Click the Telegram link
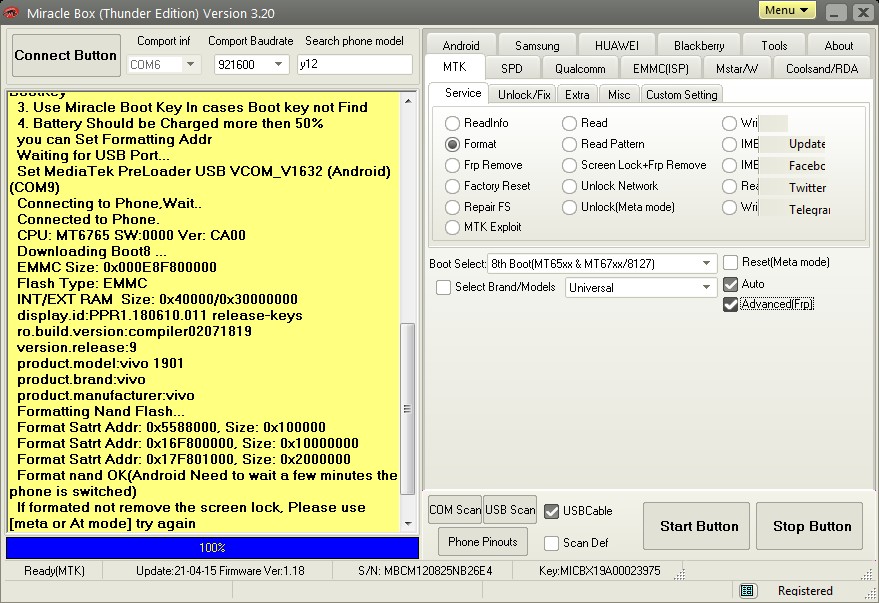Image resolution: width=879 pixels, height=603 pixels. pos(809,210)
